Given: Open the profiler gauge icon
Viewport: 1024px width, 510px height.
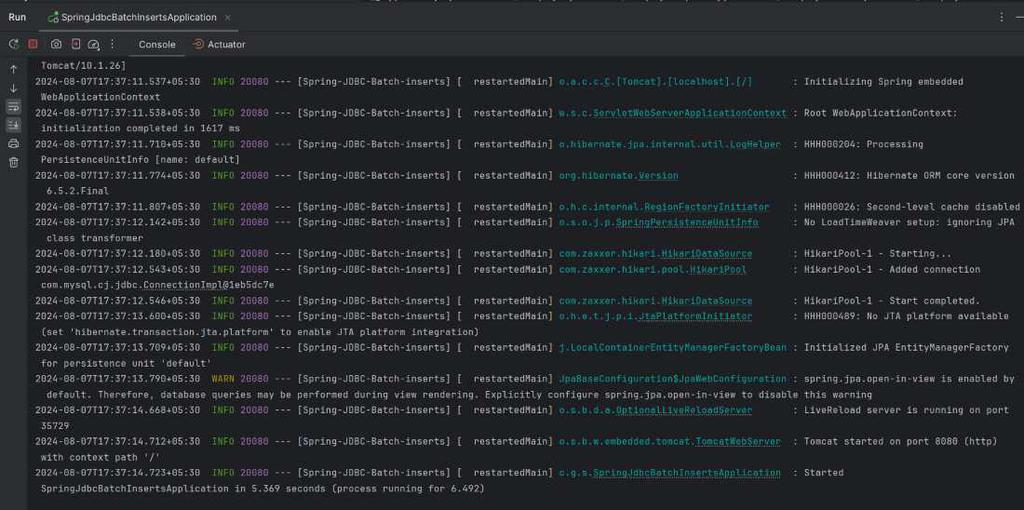Looking at the screenshot, I should point(93,44).
